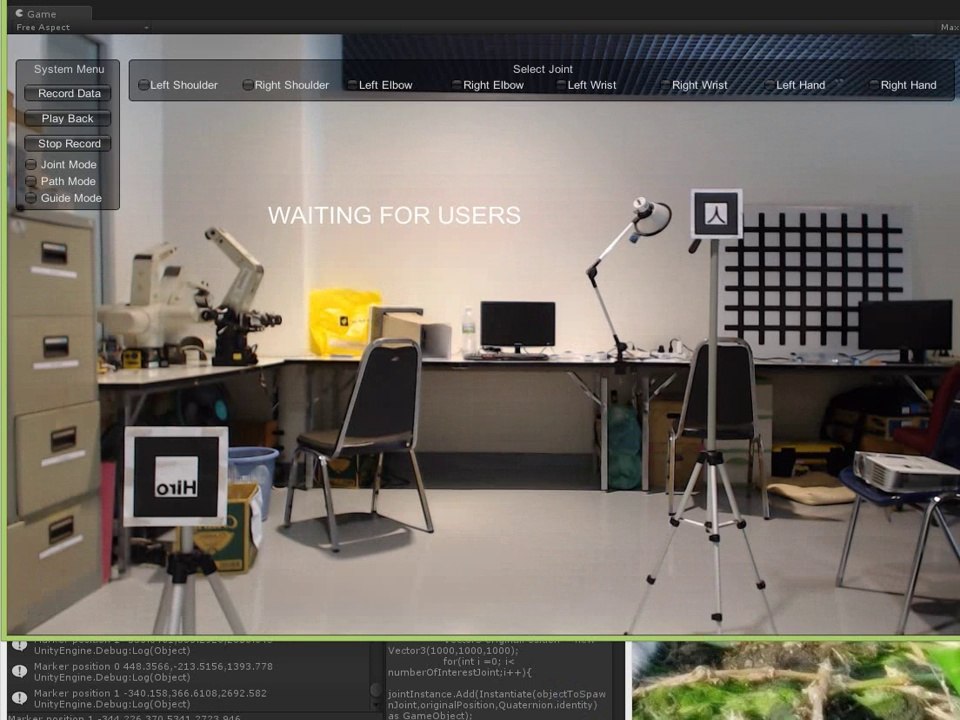Switch to the Game tab
The width and height of the screenshot is (960, 720).
click(x=50, y=13)
